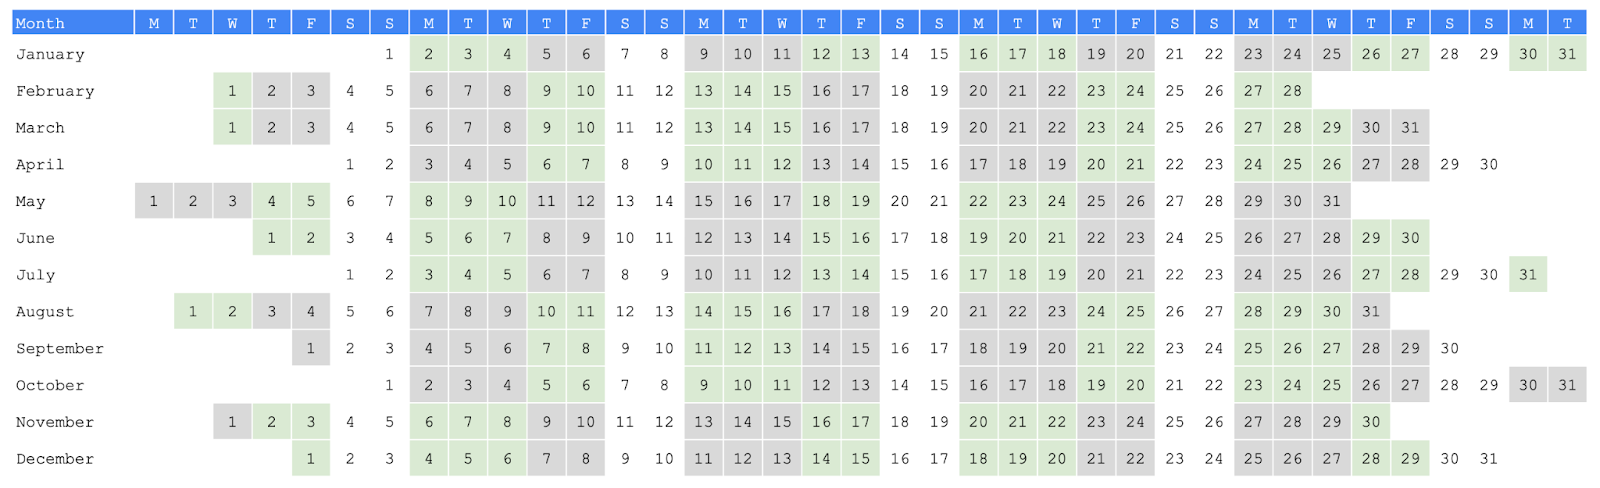Click December 31 date cell
The image size is (1600, 488).
(1489, 458)
